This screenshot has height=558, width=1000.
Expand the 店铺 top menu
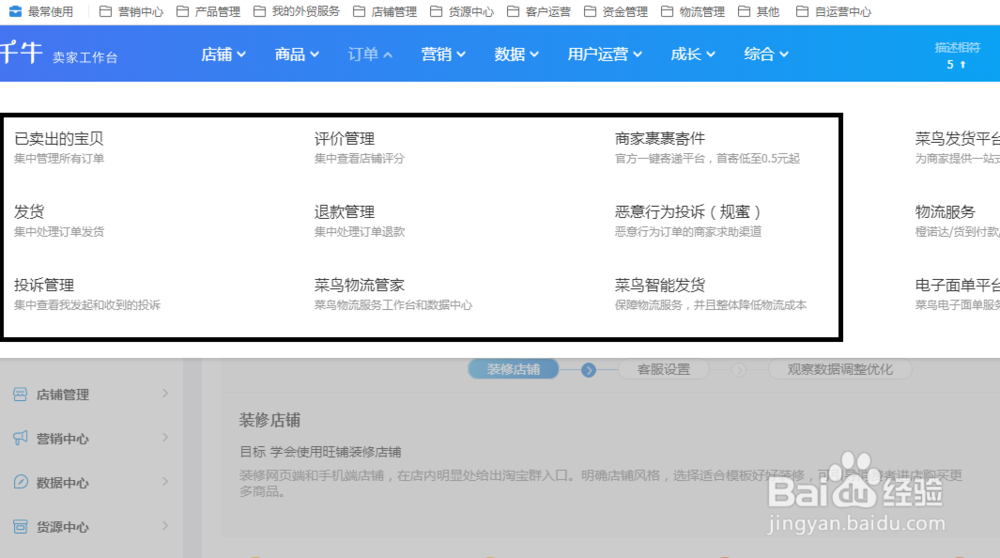223,54
